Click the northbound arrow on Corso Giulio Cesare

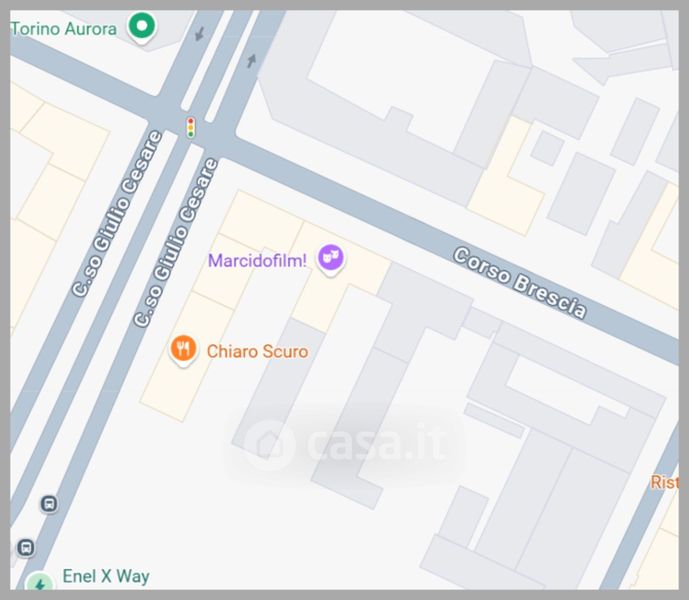tap(251, 61)
